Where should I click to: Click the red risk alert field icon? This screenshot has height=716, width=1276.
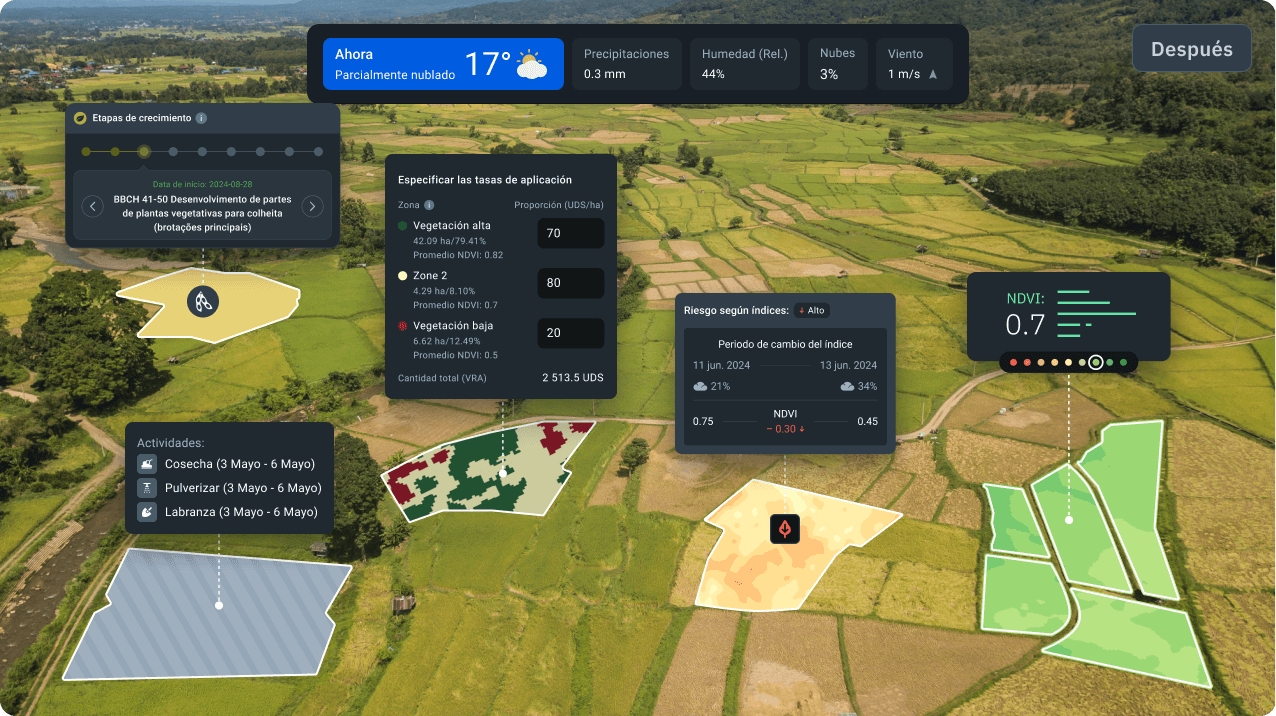click(786, 528)
